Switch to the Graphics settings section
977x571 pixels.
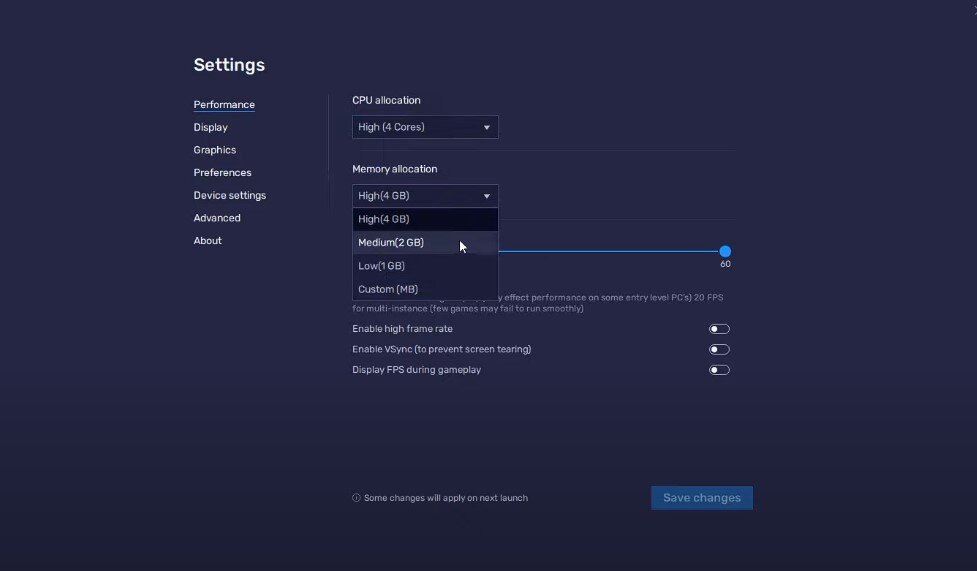215,150
